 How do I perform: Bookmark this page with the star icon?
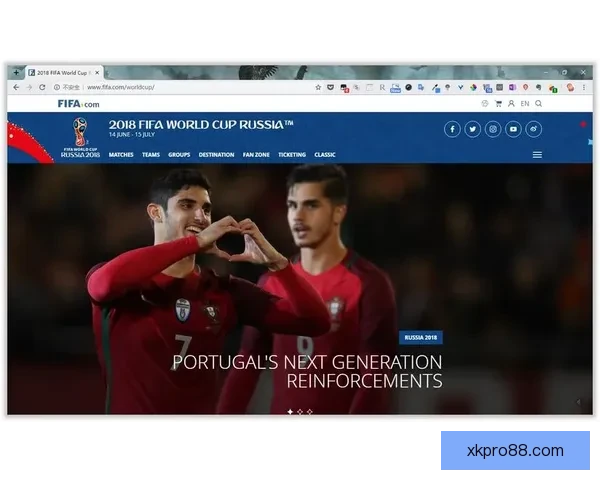click(x=318, y=87)
